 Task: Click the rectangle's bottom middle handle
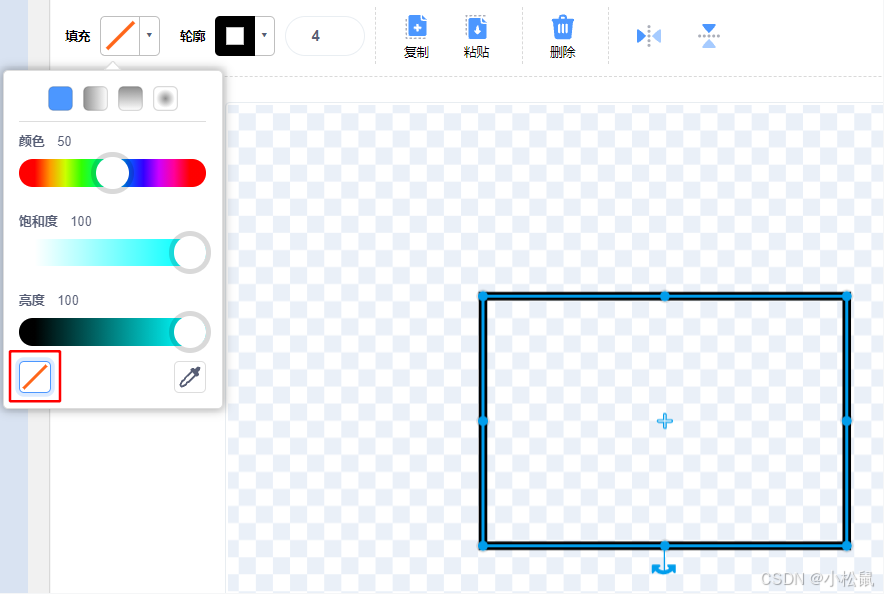point(665,546)
